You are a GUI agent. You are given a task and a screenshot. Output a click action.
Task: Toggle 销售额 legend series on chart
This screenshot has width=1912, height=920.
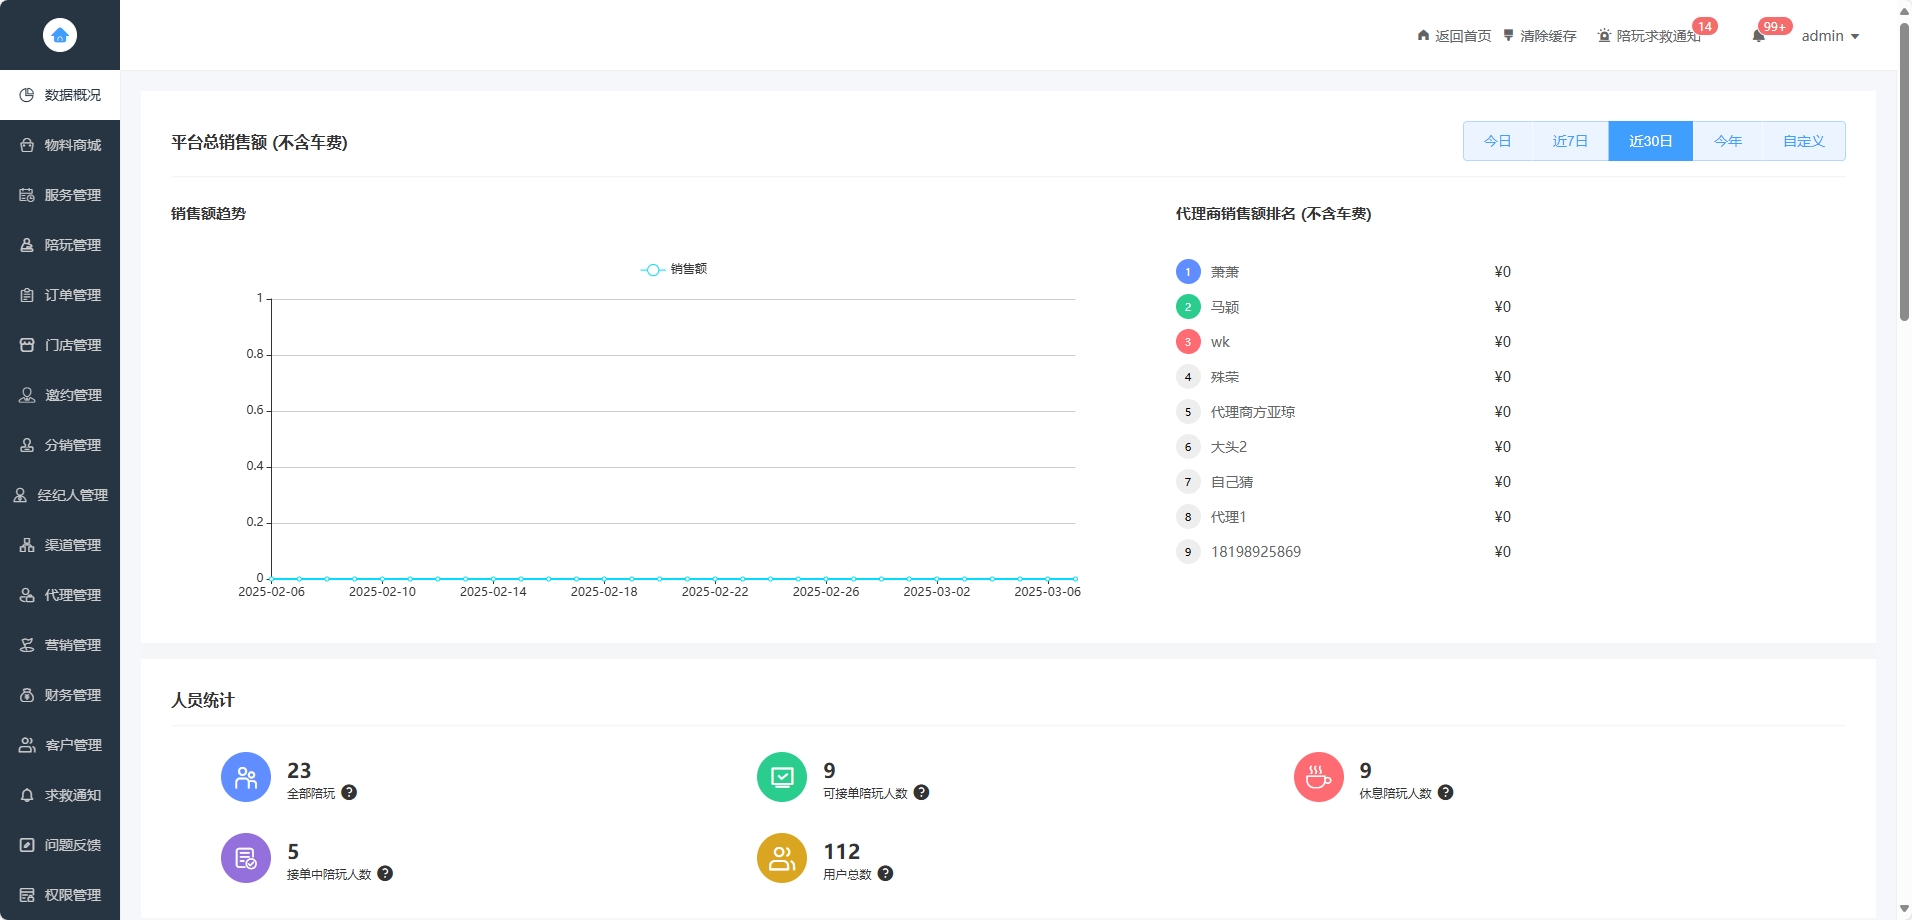pyautogui.click(x=674, y=269)
